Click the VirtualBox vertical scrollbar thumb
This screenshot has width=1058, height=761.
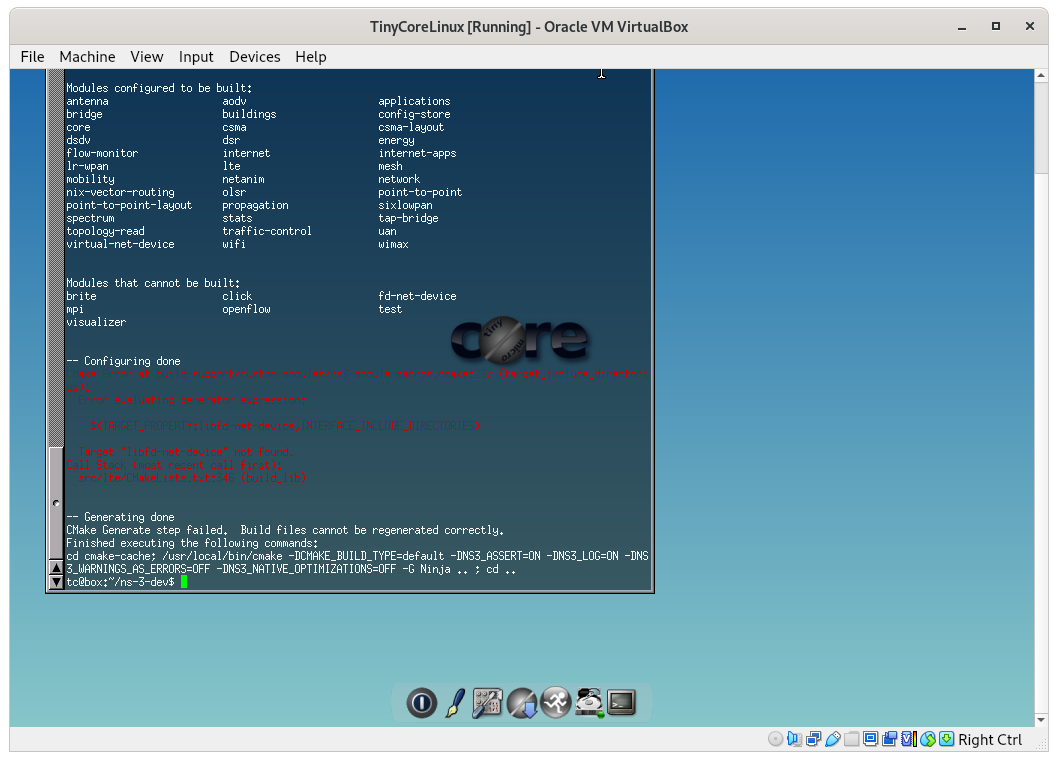tap(1042, 128)
